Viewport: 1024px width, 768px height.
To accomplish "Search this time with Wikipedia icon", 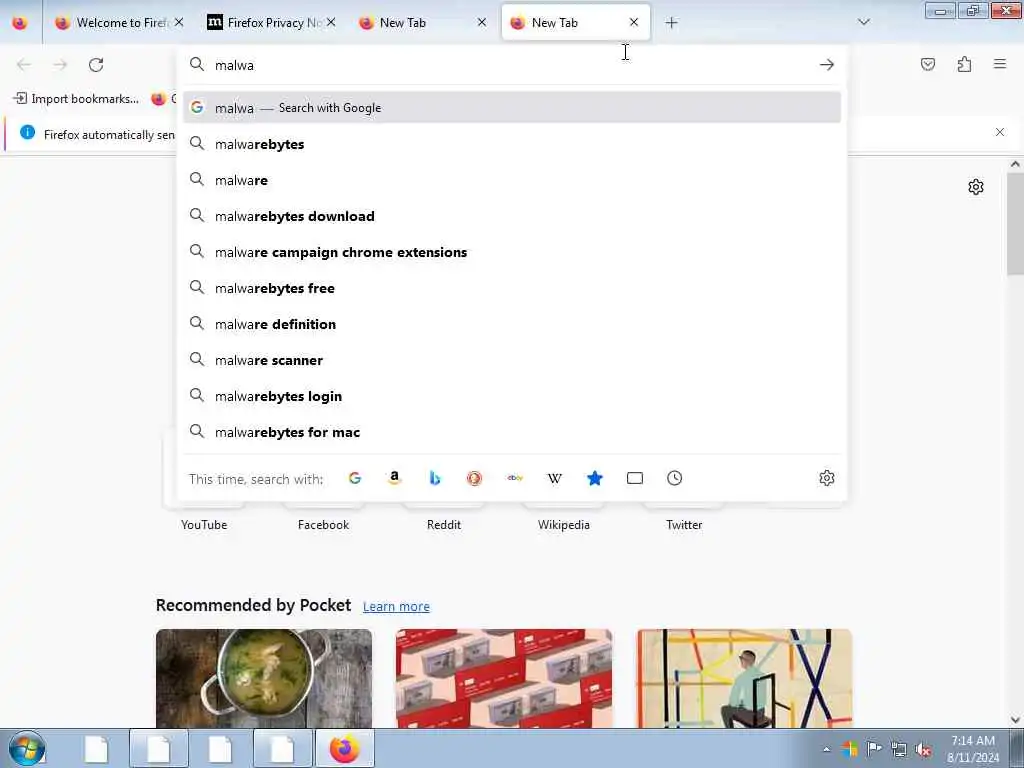I will (x=554, y=478).
